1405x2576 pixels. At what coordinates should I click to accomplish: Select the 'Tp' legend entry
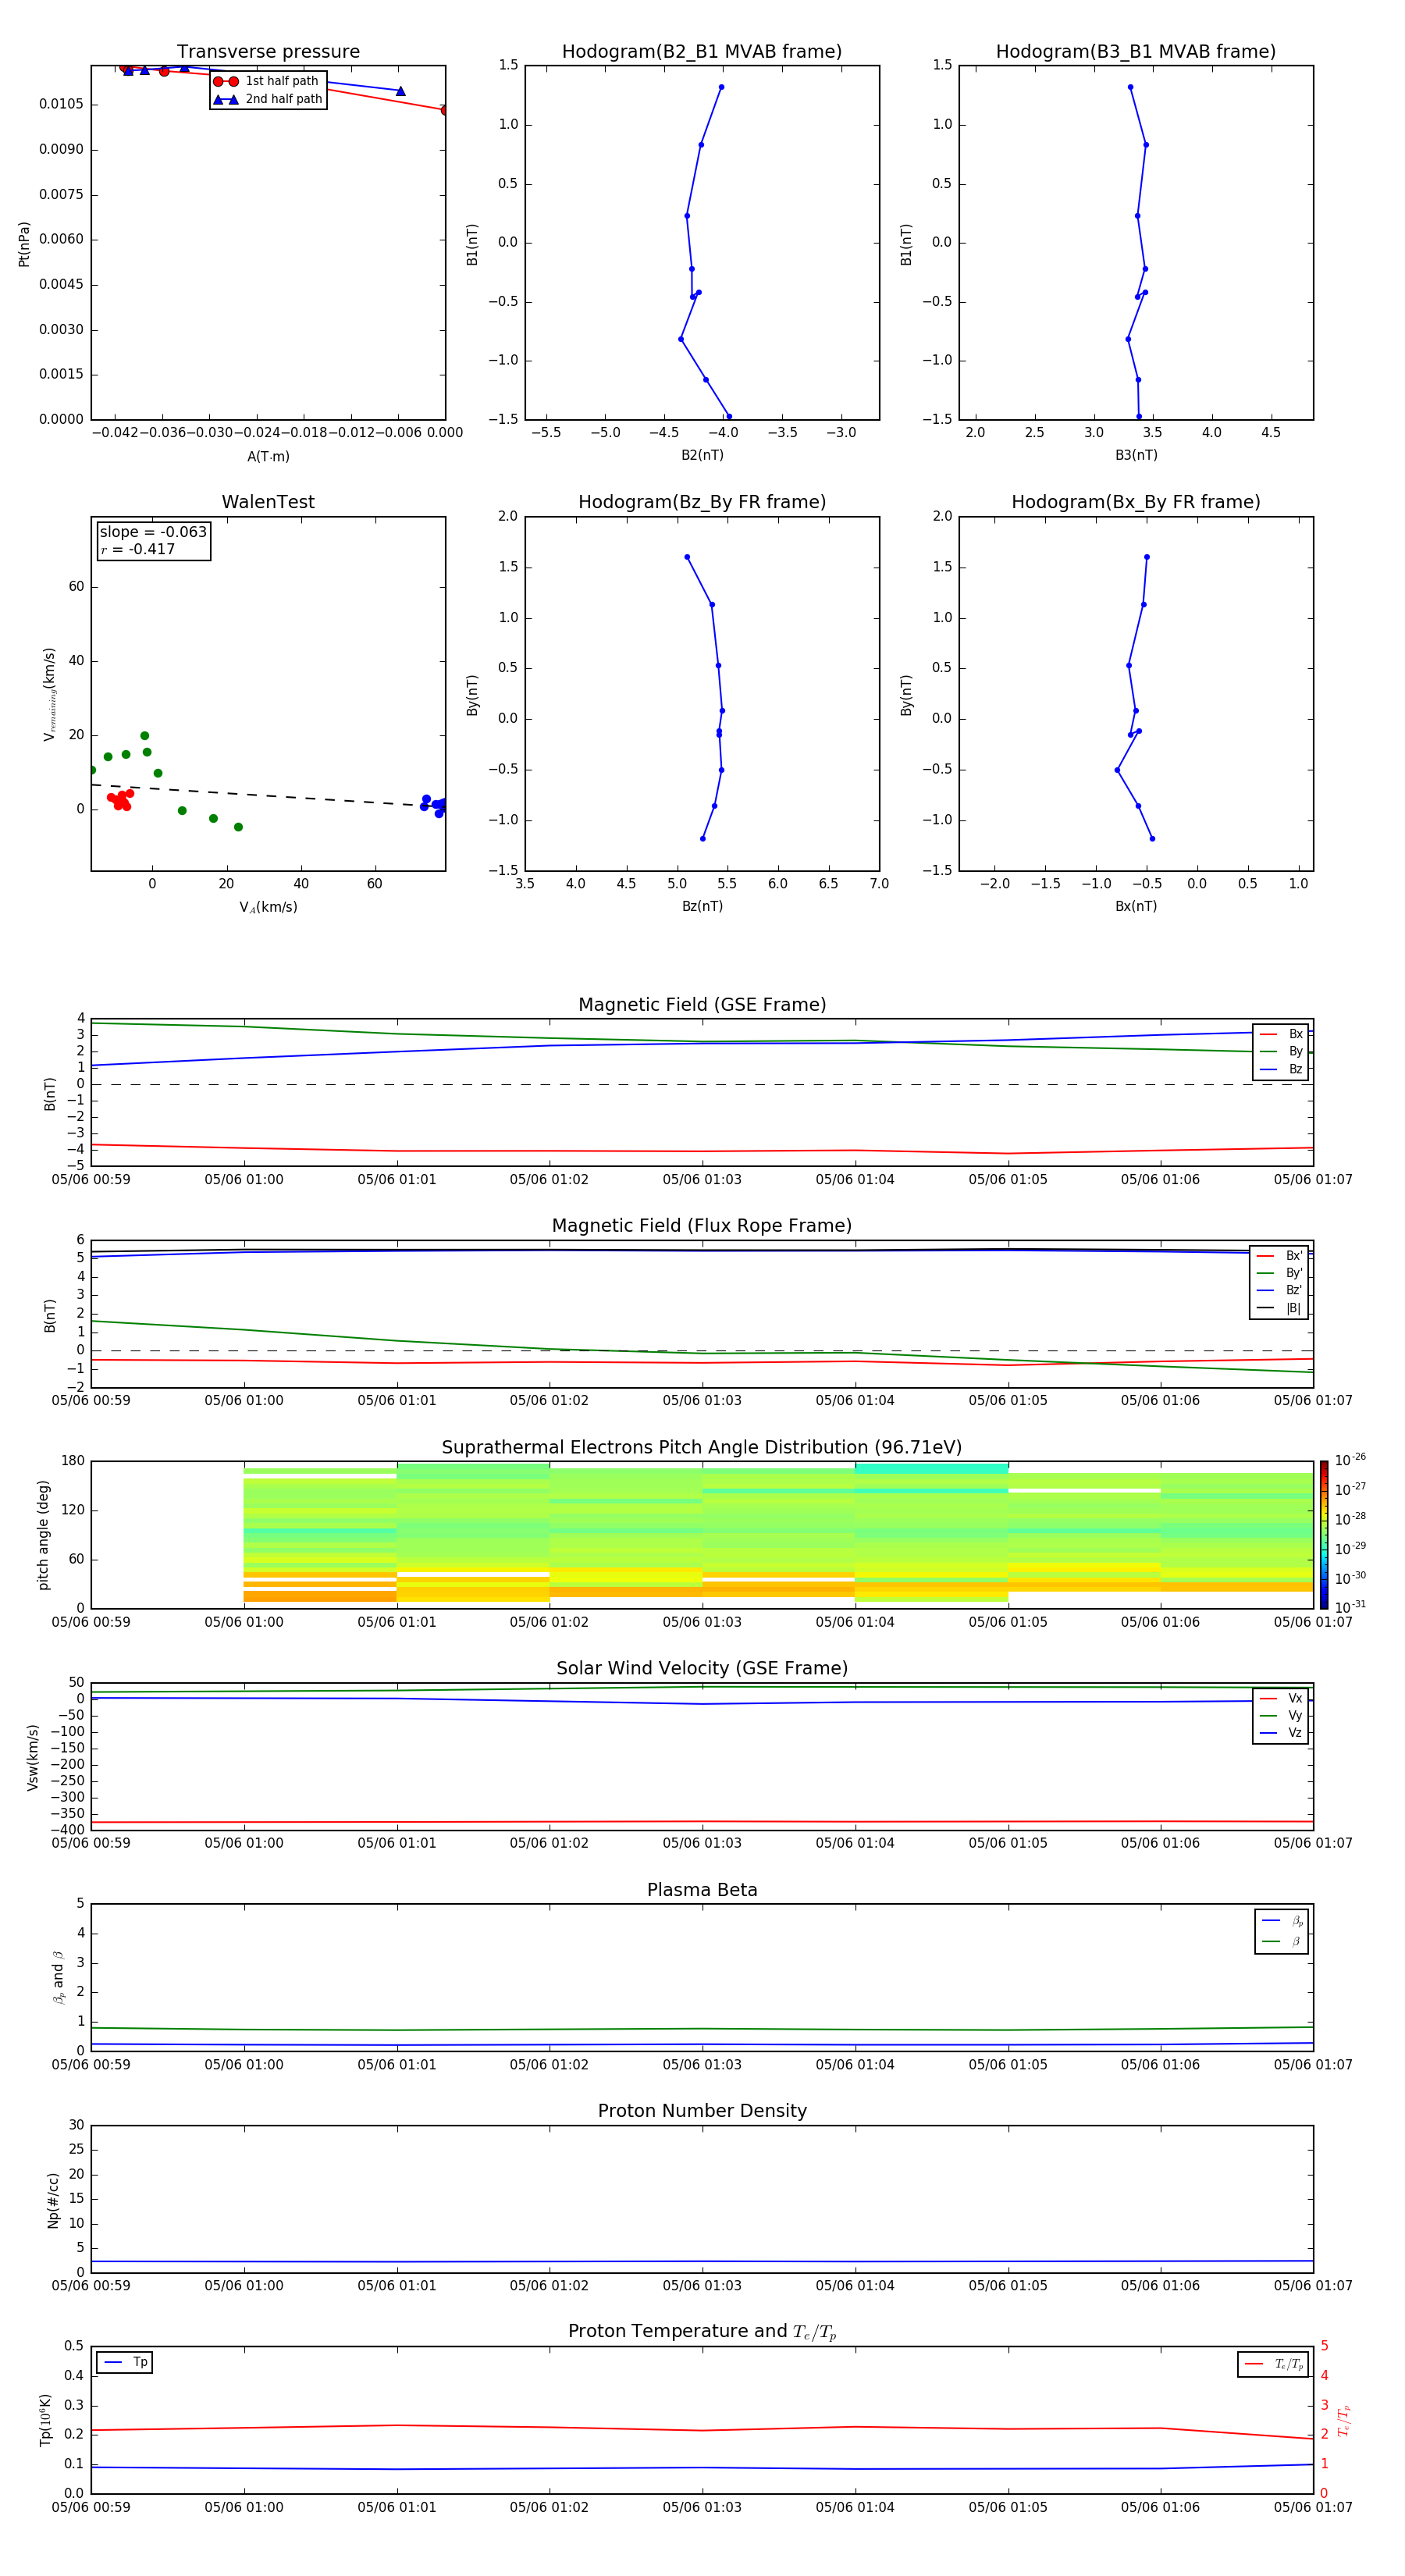click(126, 2362)
